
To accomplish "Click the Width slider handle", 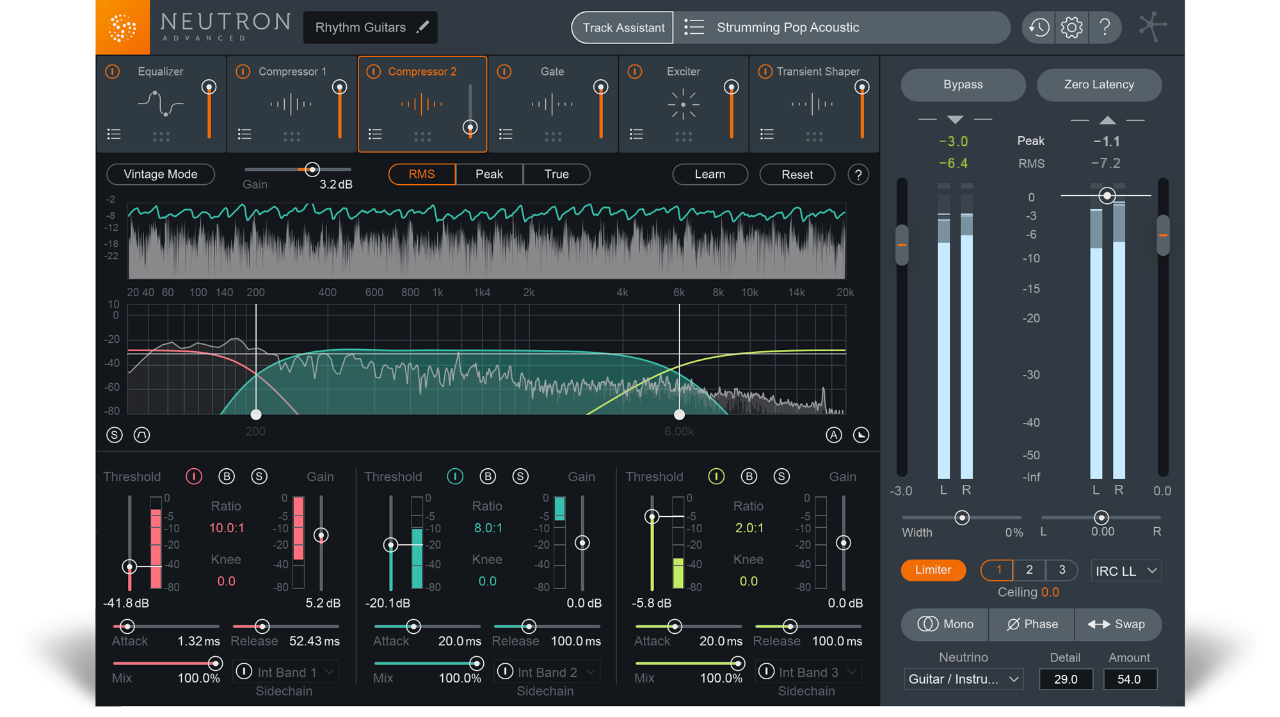I will click(x=962, y=518).
